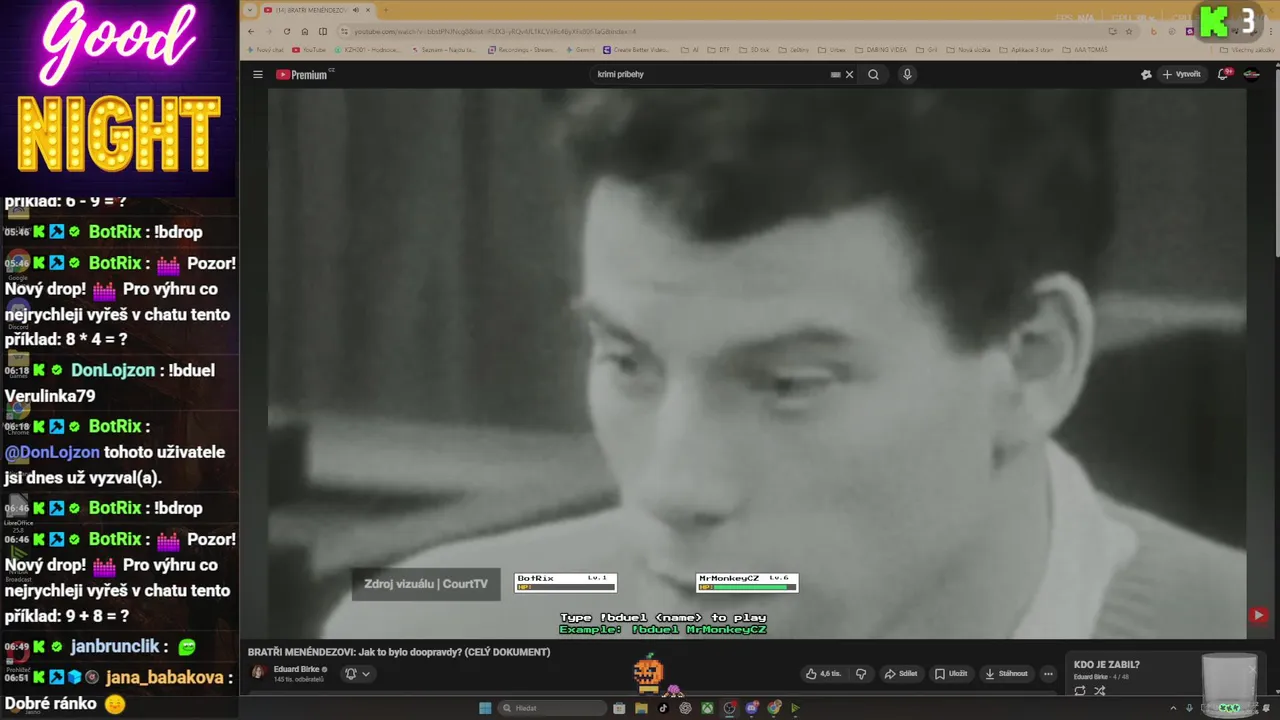Screen dimensions: 1280x720
Task: Click the Stáhnout download button
Action: (x=1006, y=674)
